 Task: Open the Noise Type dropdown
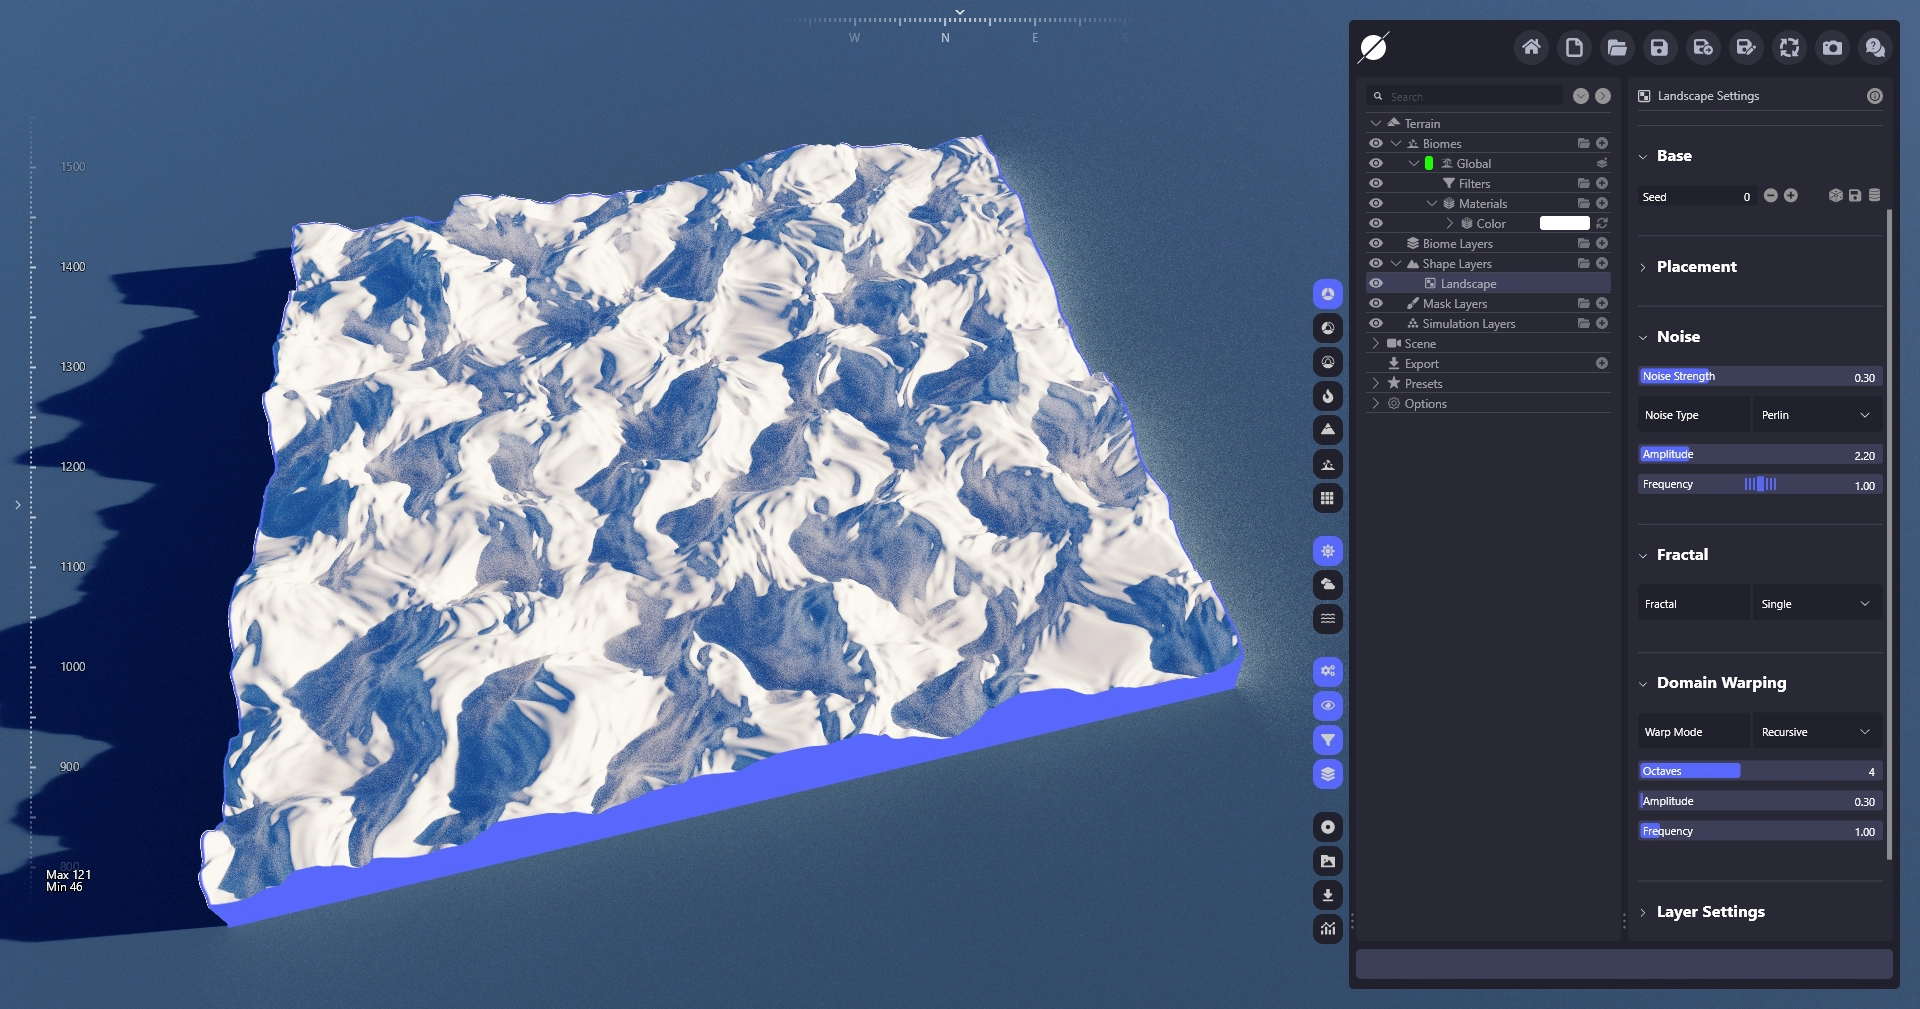pyautogui.click(x=1816, y=415)
